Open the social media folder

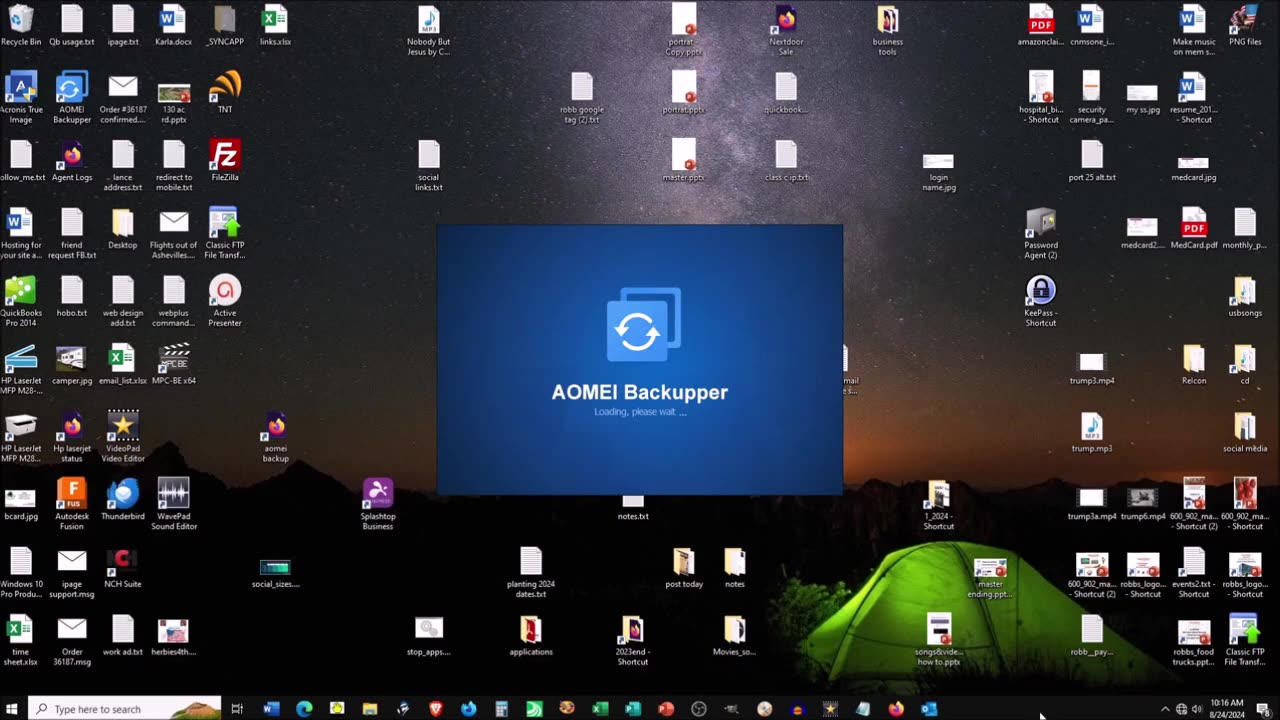click(1245, 431)
